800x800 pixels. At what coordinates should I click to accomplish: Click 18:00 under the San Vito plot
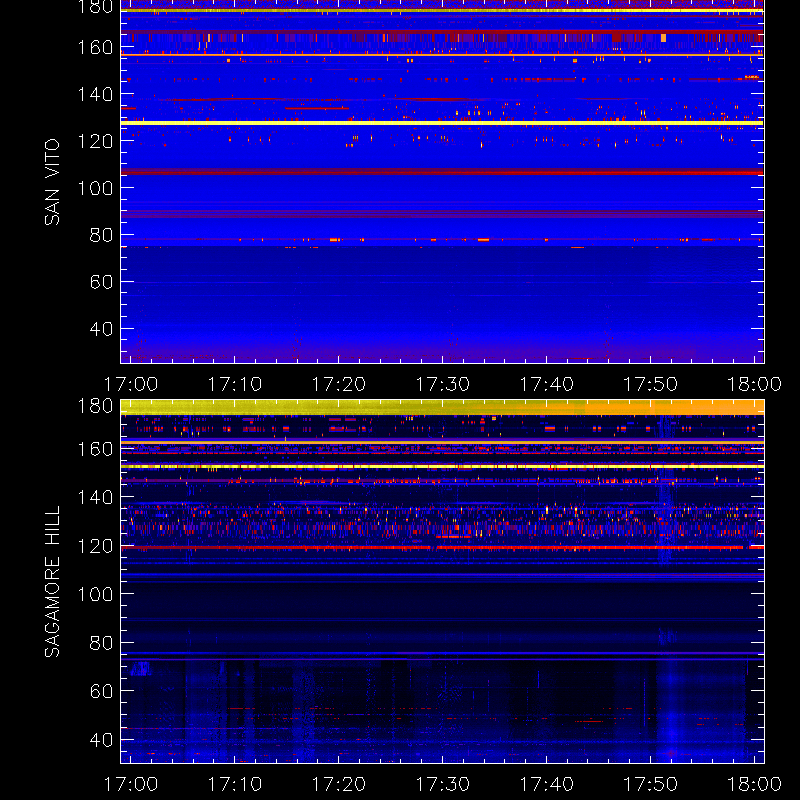pos(754,384)
